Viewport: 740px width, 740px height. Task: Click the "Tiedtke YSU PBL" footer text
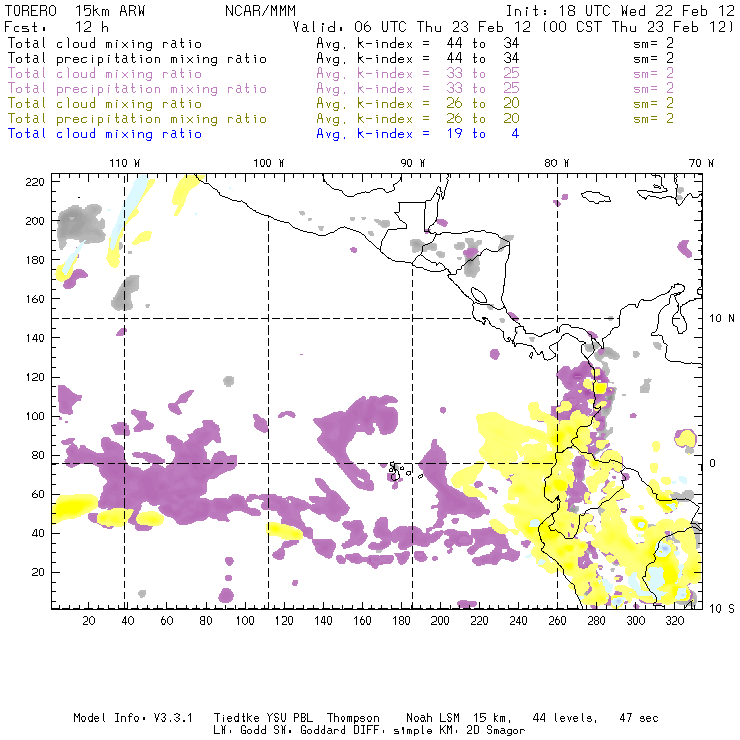click(x=263, y=718)
